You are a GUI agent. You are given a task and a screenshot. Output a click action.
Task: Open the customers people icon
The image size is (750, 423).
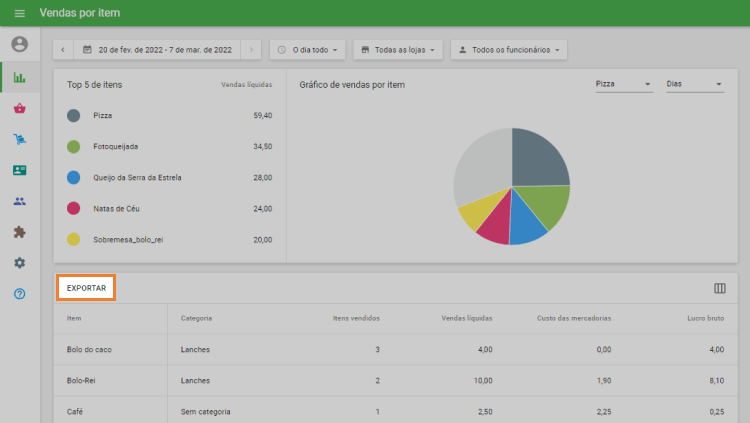(19, 201)
